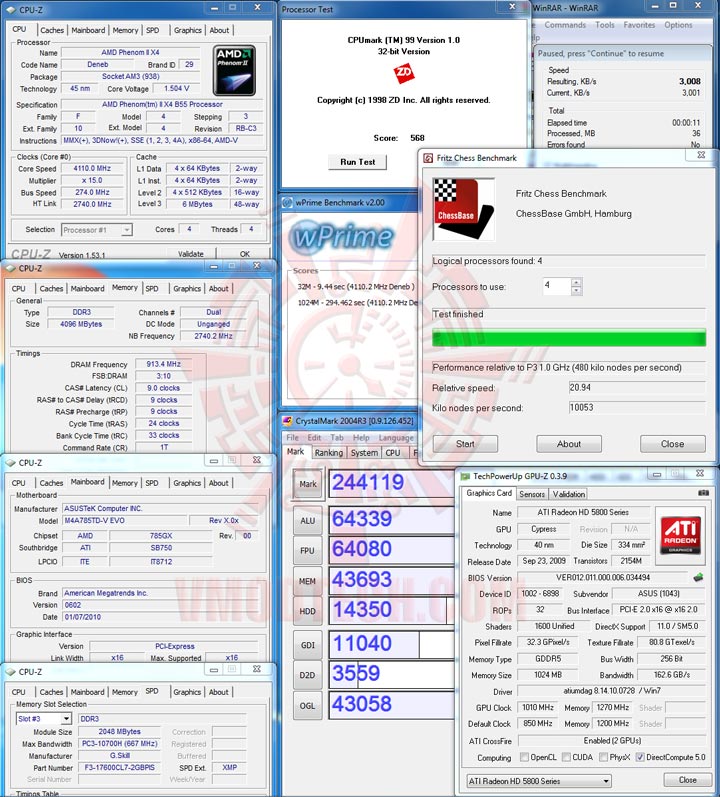Open Graphics tab in CPU-Z Mainboard window
Image resolution: width=720 pixels, height=797 pixels.
click(x=187, y=483)
